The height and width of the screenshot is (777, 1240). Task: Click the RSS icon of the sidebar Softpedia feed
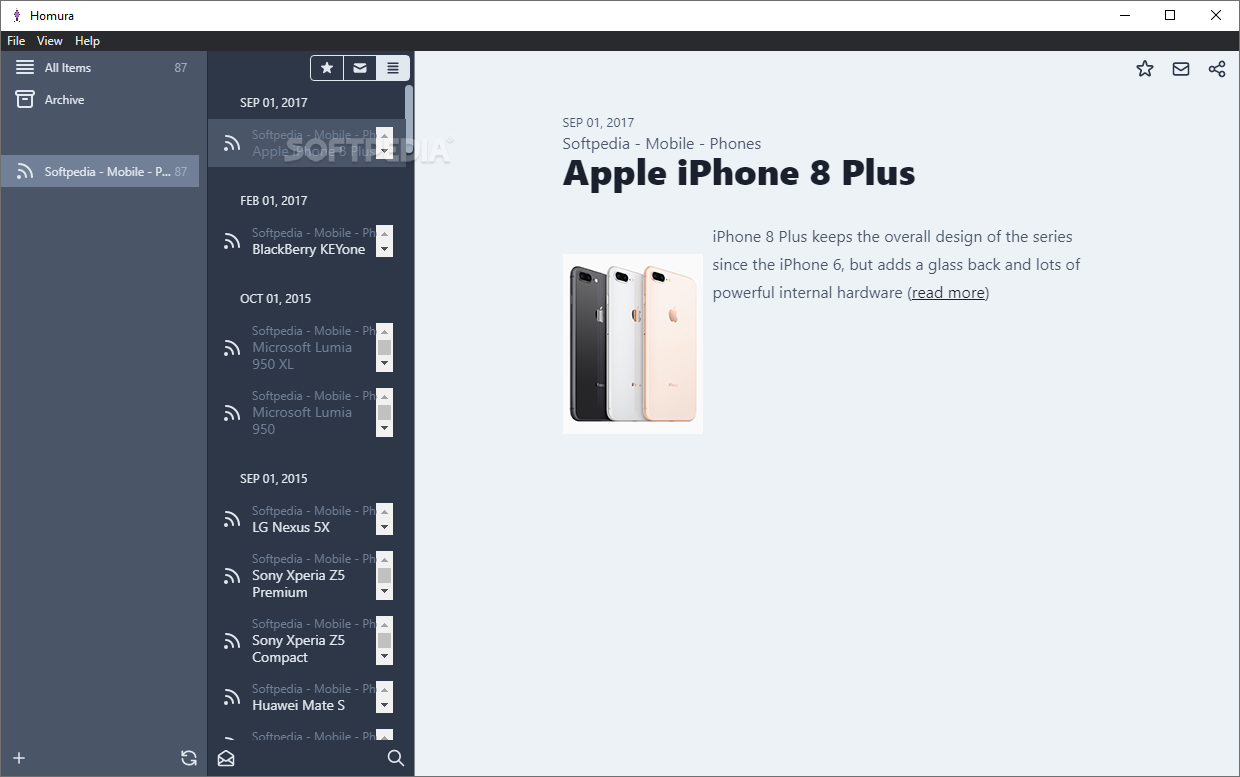25,172
